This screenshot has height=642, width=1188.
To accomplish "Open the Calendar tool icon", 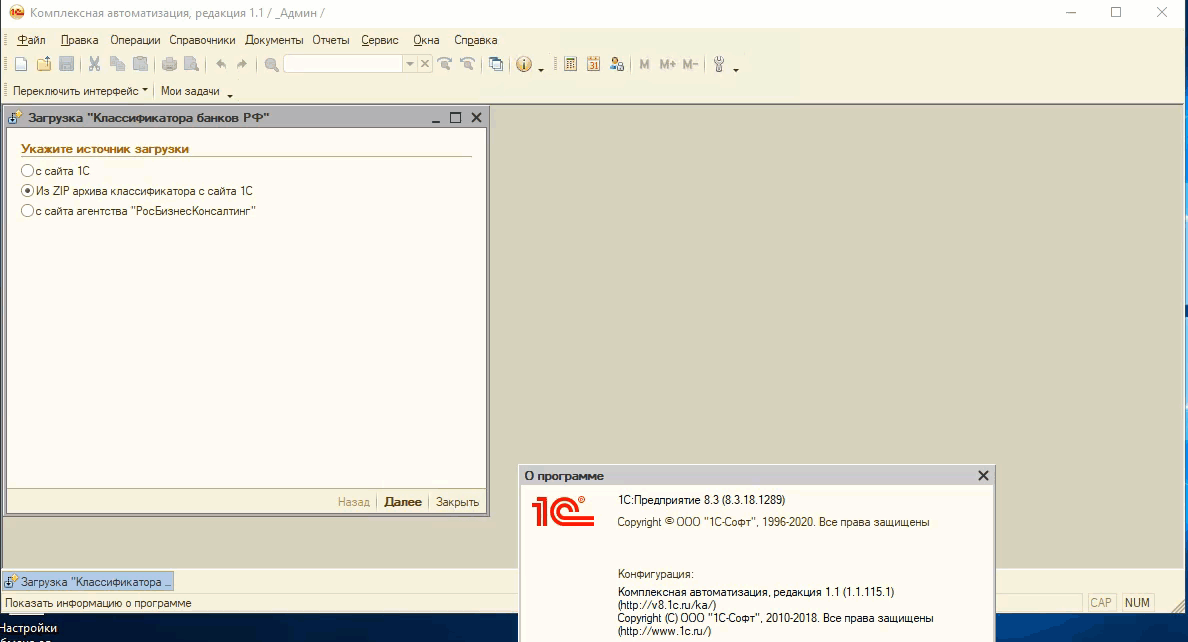I will (593, 64).
